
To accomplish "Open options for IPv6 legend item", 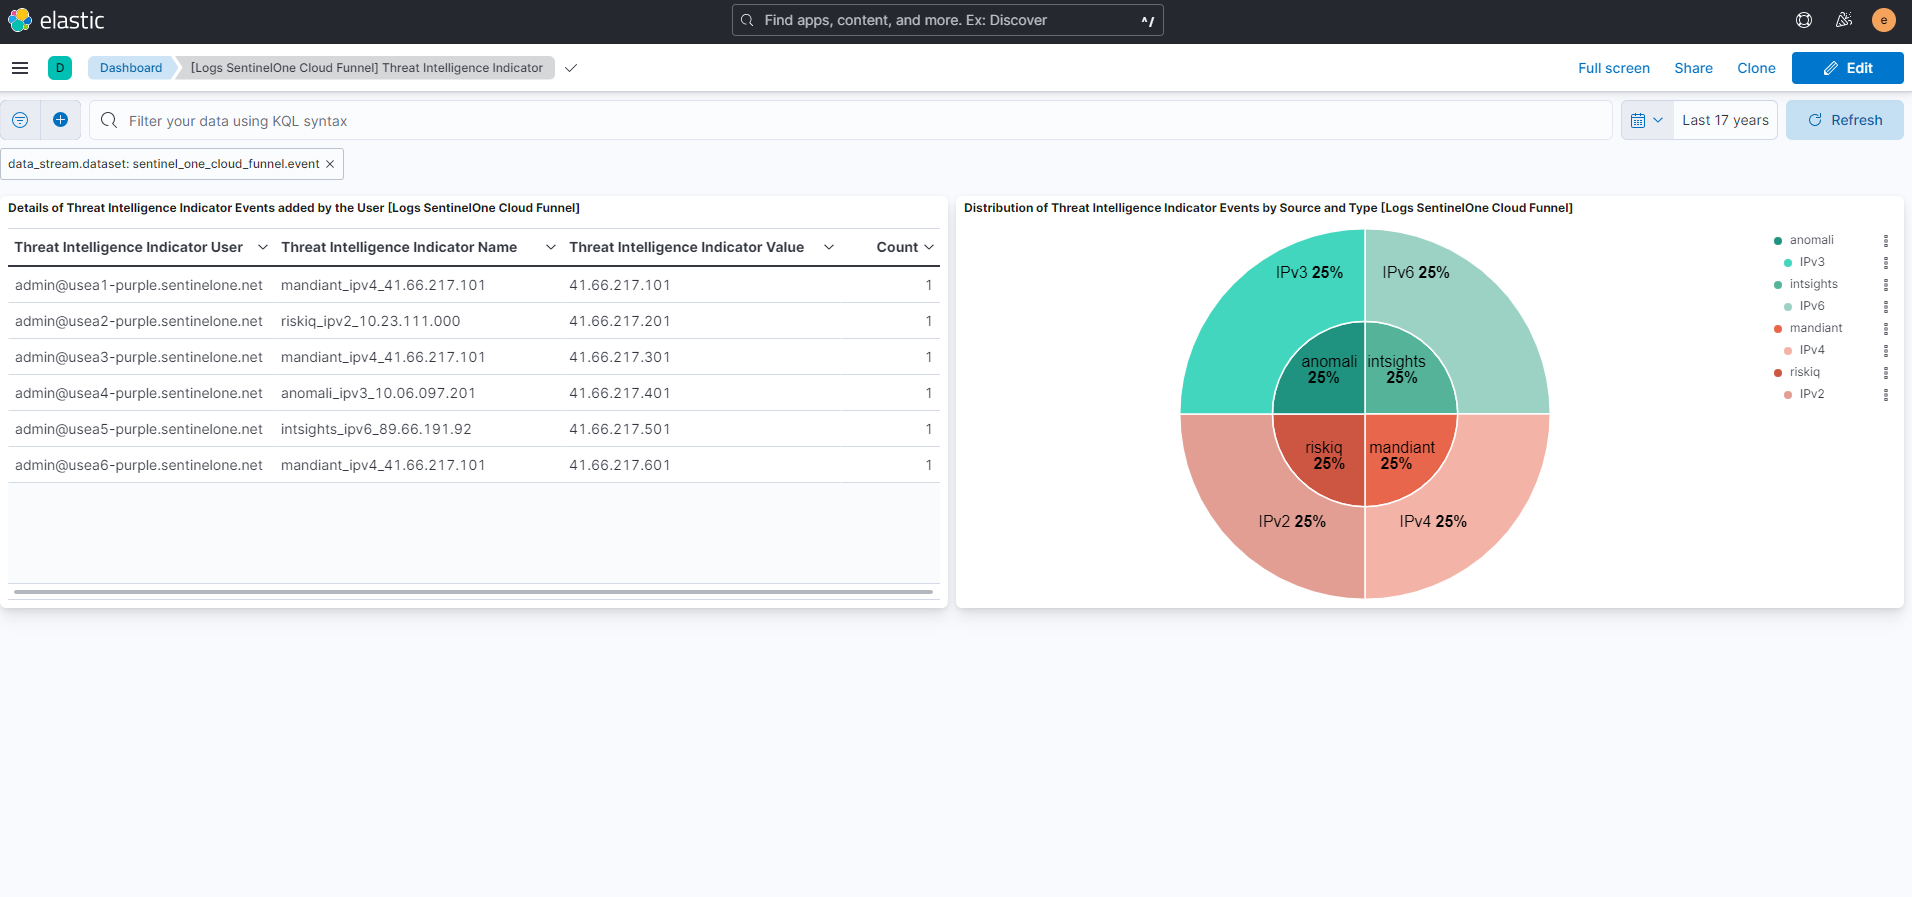I will point(1886,306).
